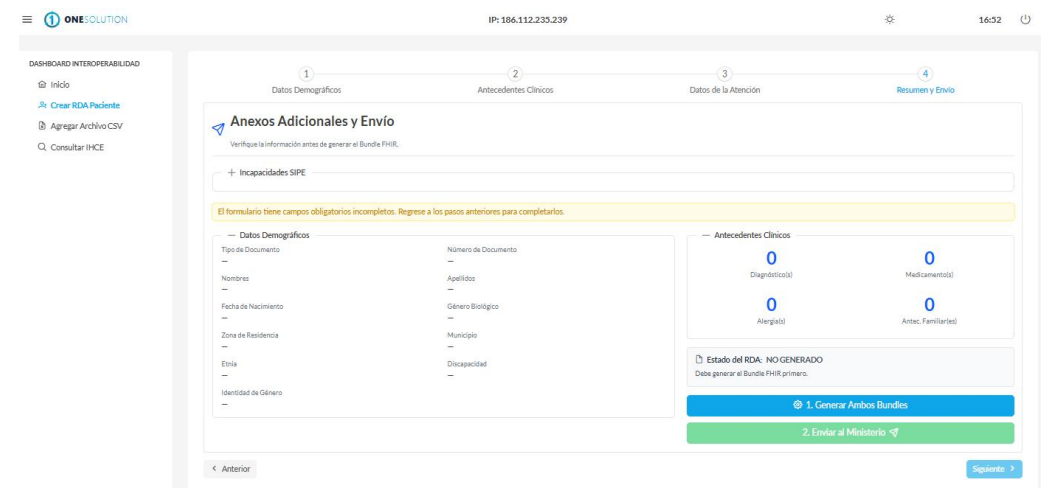Click the Anterior button

tap(230, 468)
